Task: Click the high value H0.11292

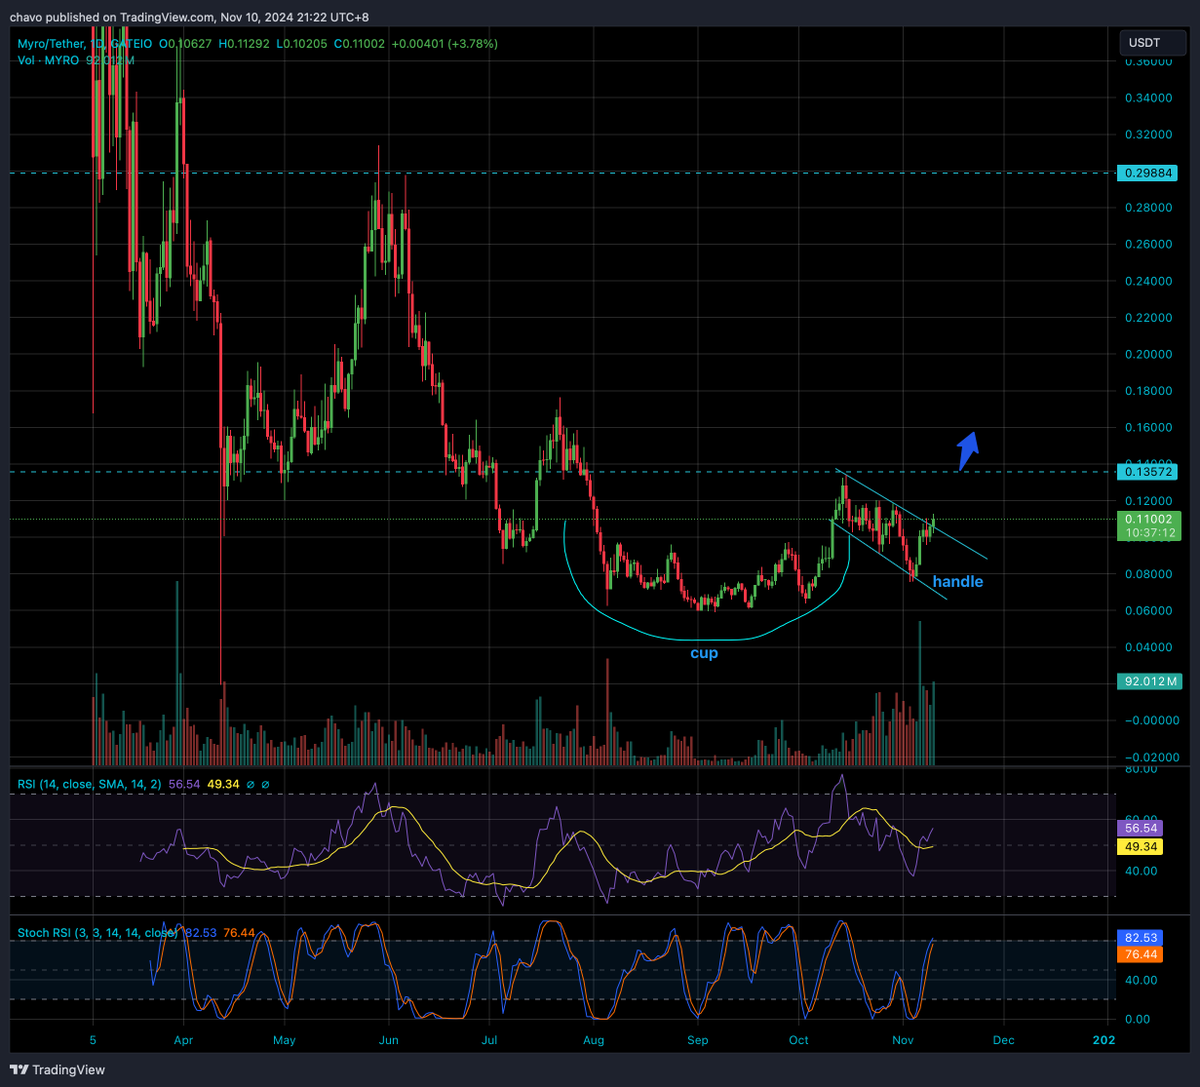Action: [x=246, y=44]
